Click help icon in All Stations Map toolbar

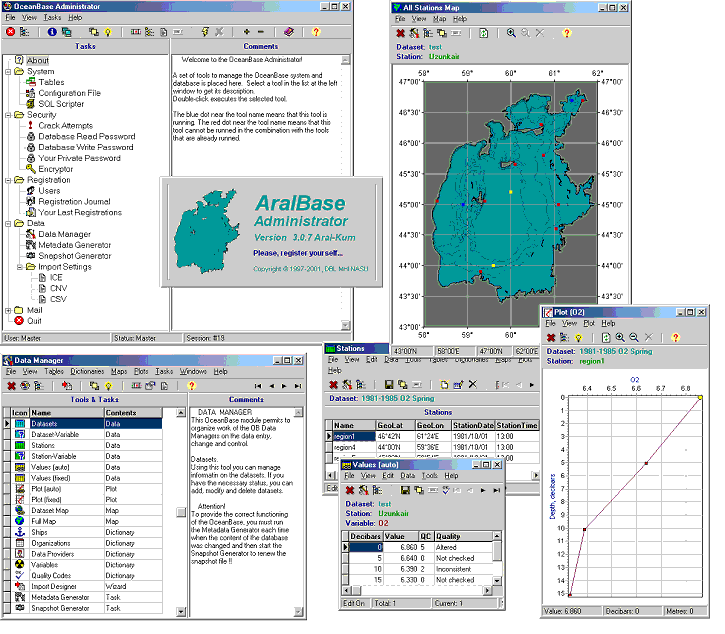coord(566,33)
